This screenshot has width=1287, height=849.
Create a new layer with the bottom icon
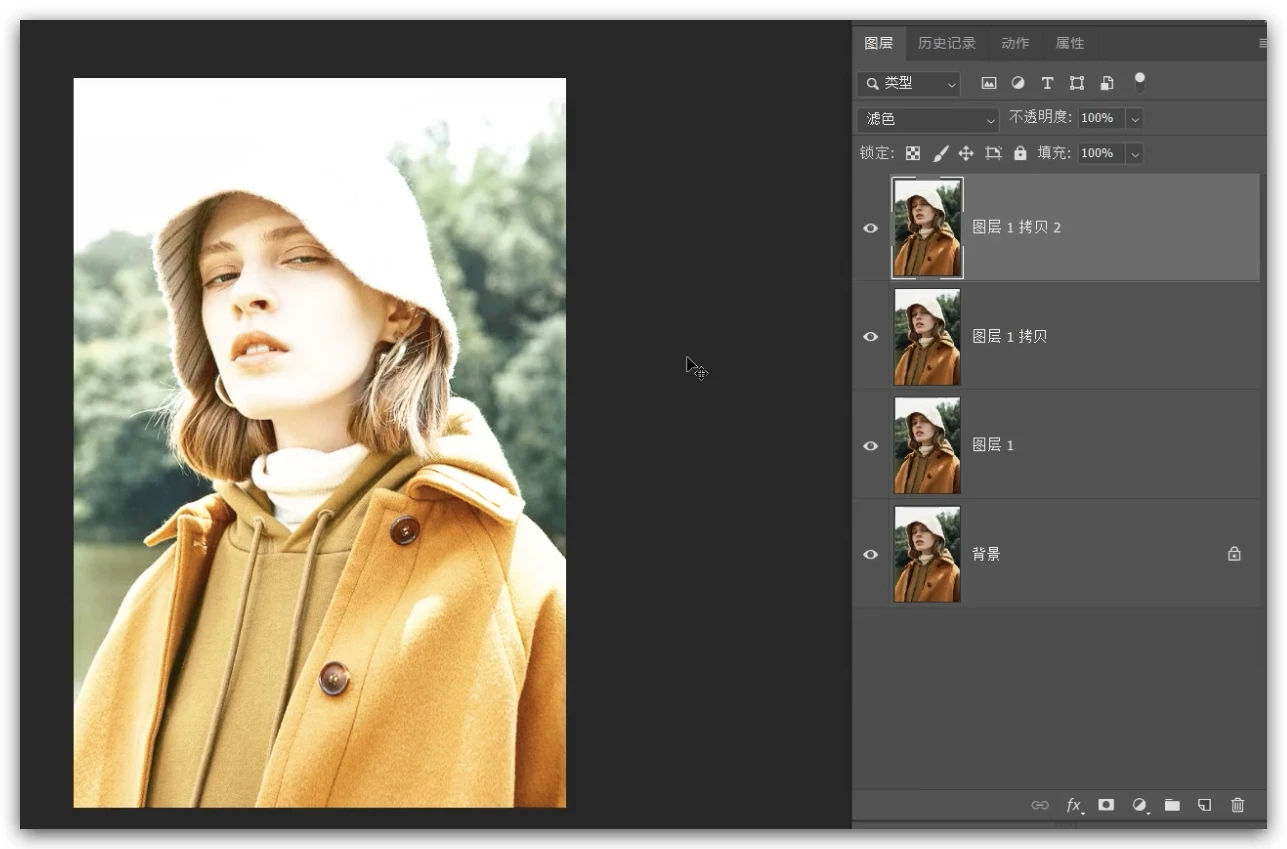1205,805
